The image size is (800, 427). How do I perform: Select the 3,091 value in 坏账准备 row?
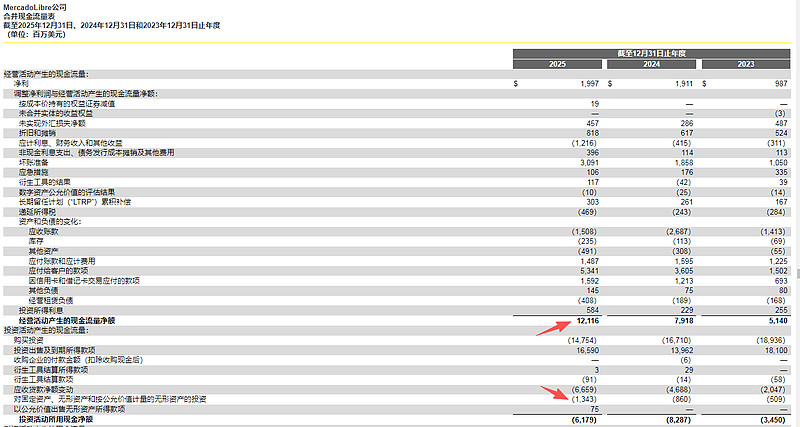(589, 163)
